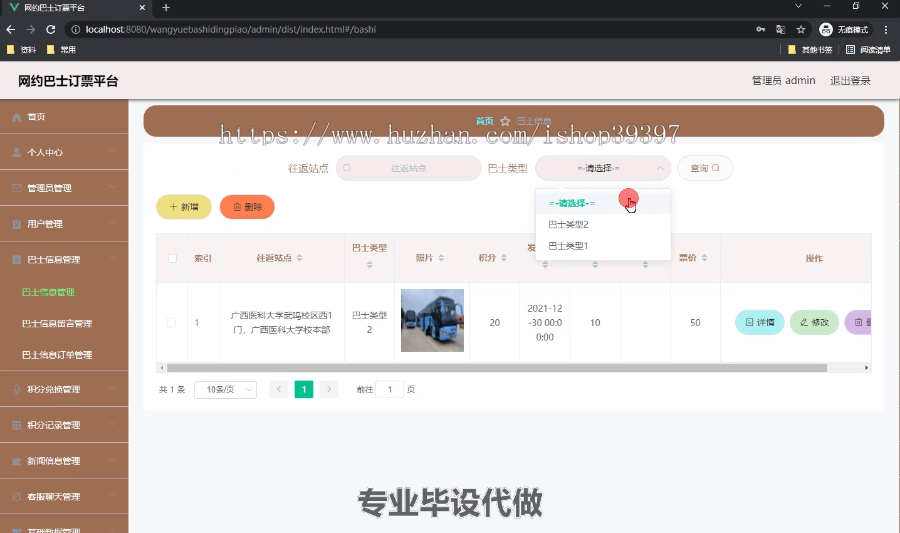Click the orange 删除 delete button
This screenshot has width=900, height=533.
[x=247, y=207]
